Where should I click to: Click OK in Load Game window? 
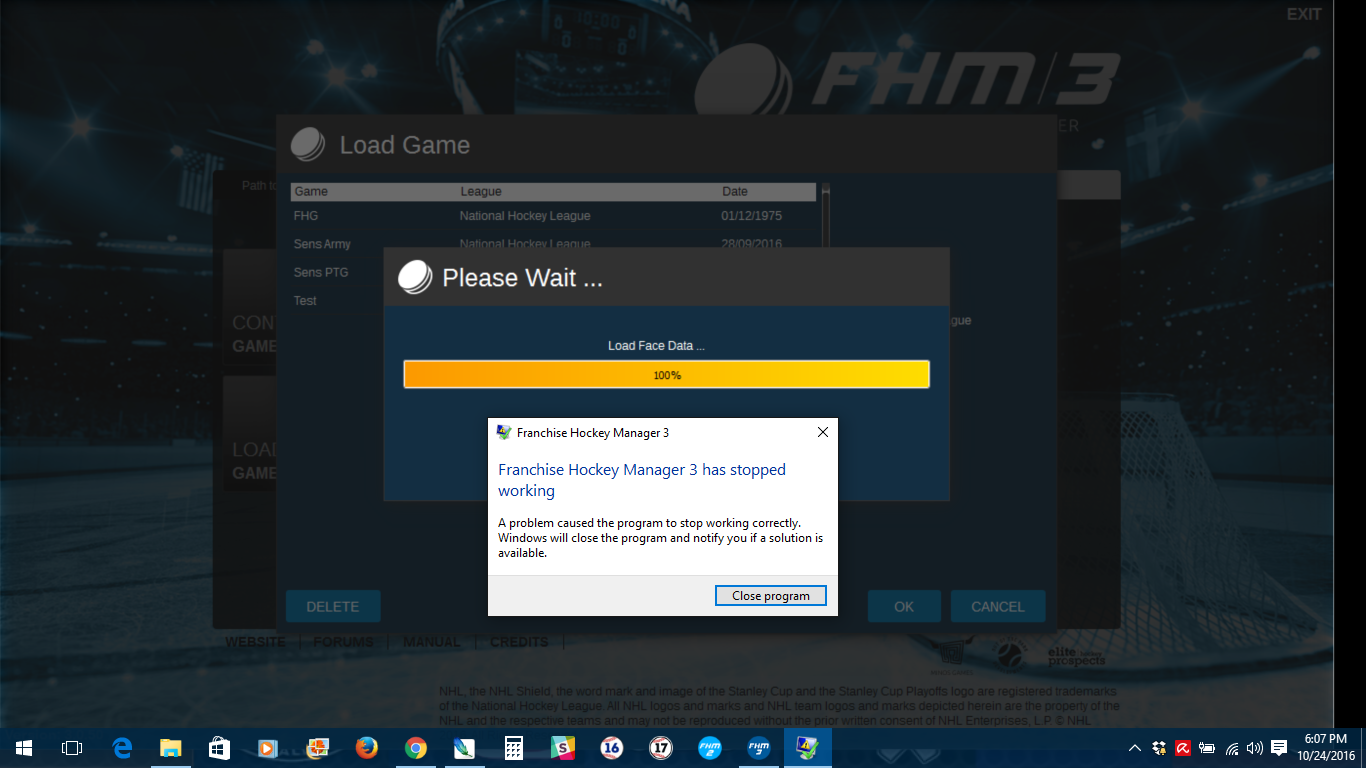pos(904,606)
